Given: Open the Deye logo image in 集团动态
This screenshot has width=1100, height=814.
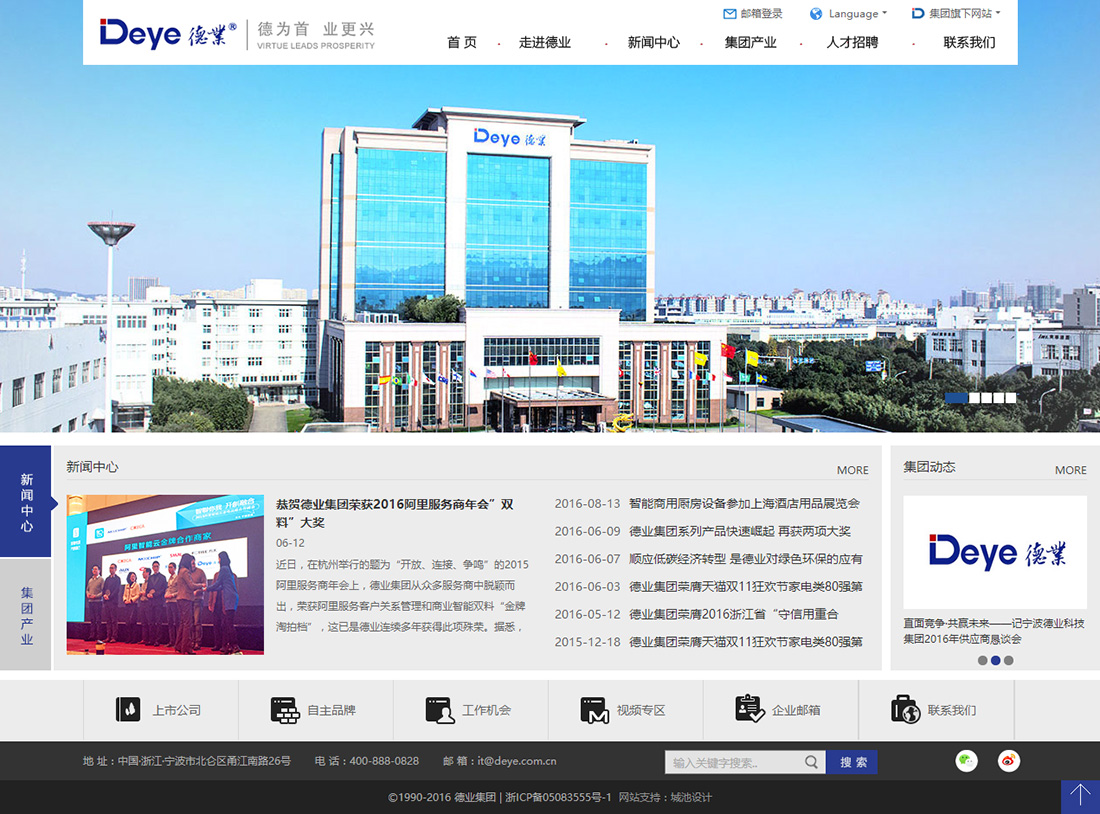Looking at the screenshot, I should 995,552.
